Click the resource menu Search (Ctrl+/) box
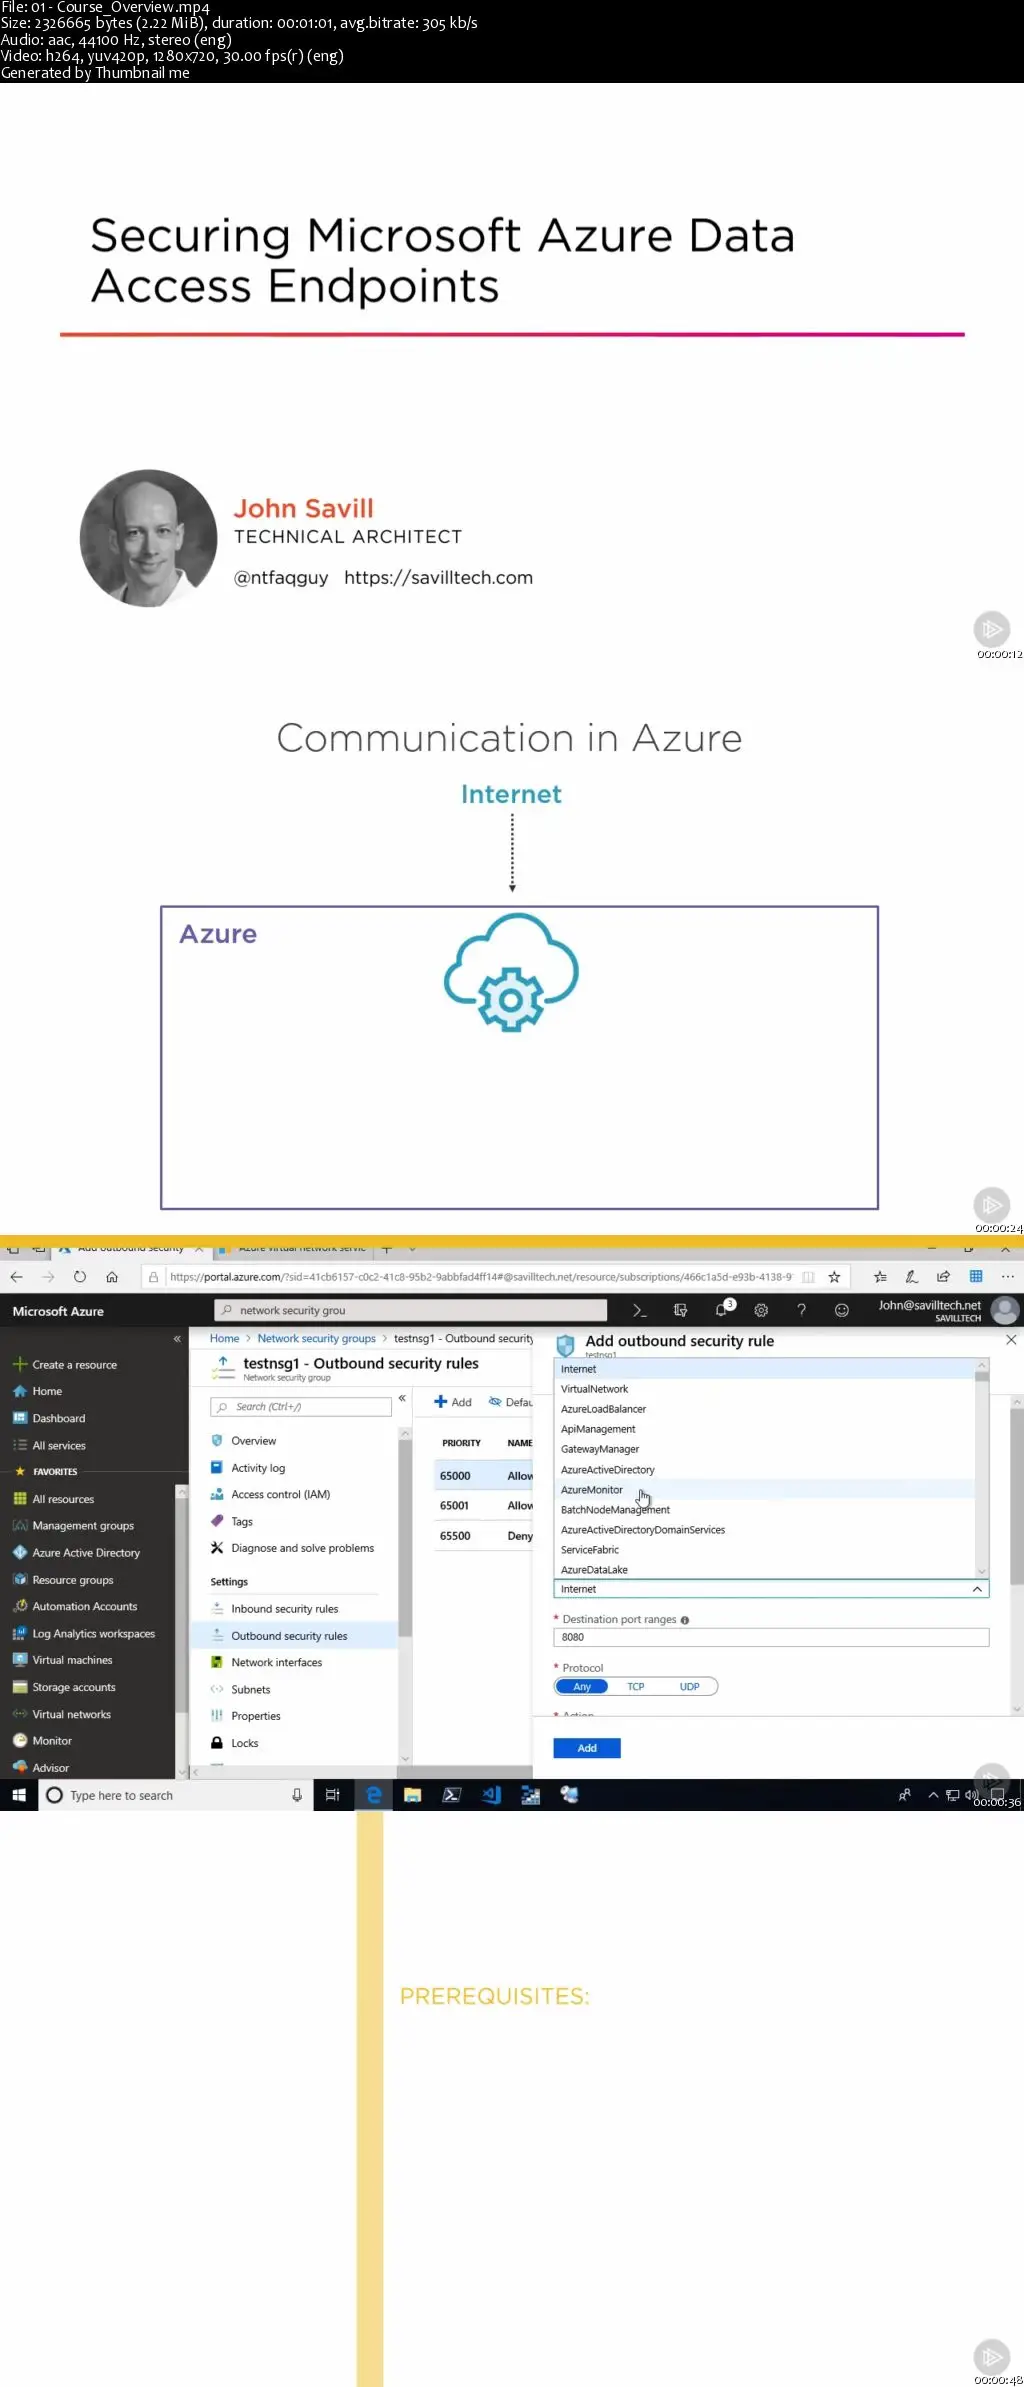This screenshot has height=2387, width=1024. [301, 1406]
